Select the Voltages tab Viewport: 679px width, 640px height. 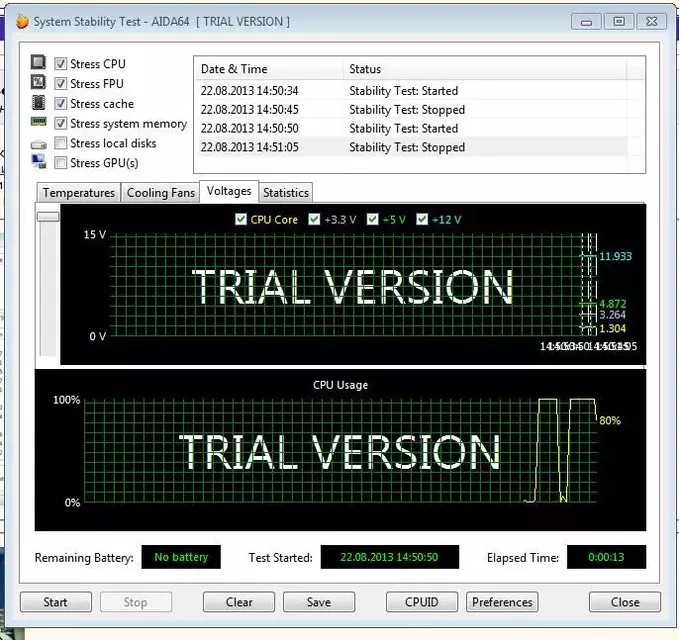229,191
